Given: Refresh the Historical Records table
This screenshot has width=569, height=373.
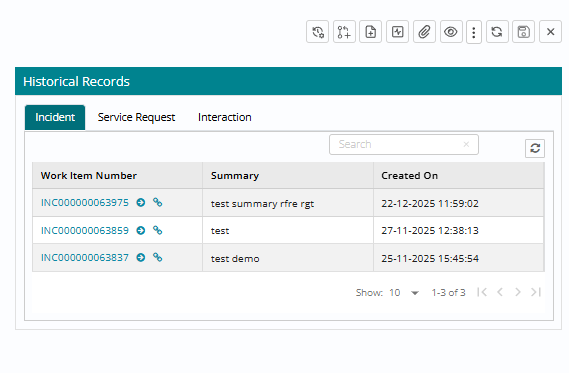Looking at the screenshot, I should click(535, 148).
